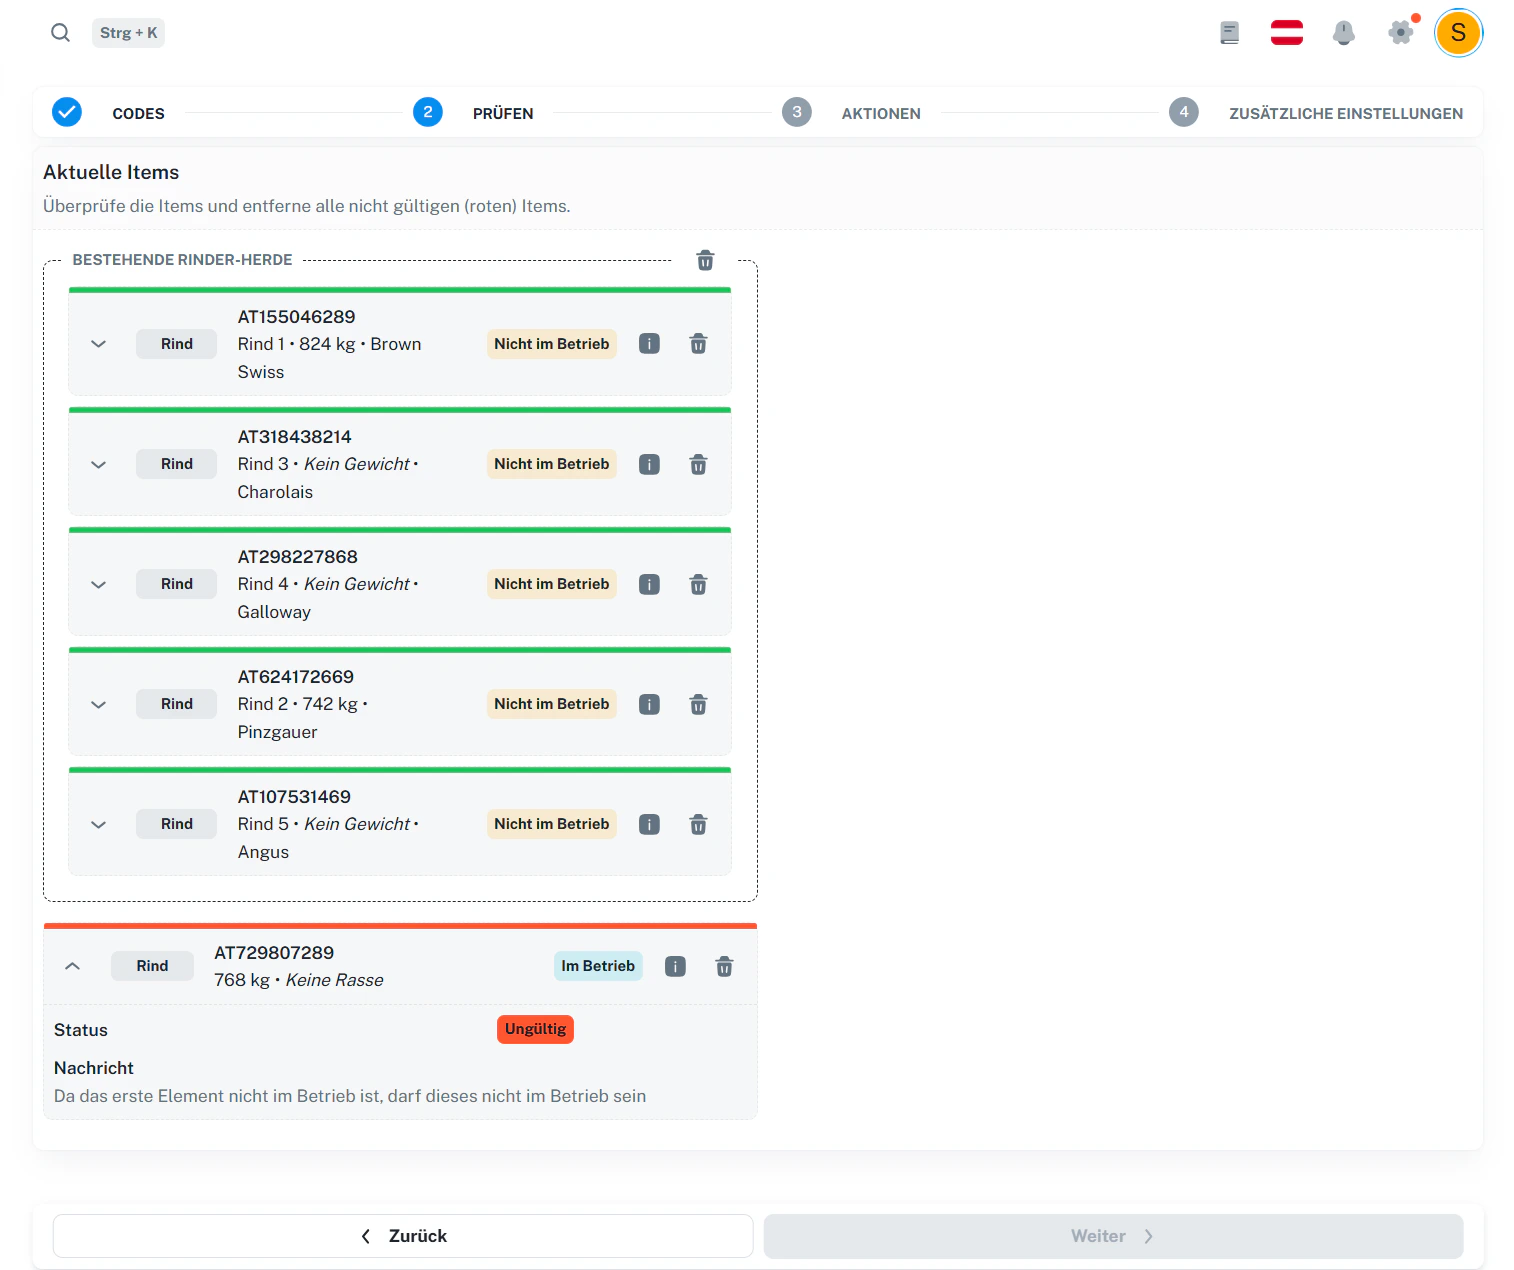Click the red Ungültig status badge

(535, 1029)
